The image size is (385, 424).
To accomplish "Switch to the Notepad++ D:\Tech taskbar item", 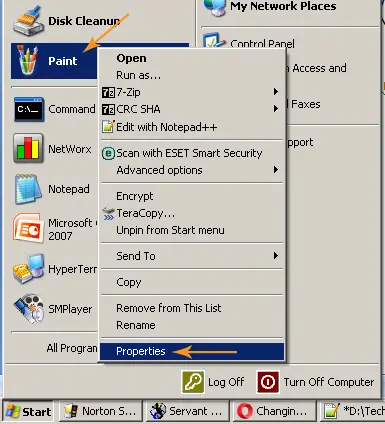I will (x=352, y=411).
